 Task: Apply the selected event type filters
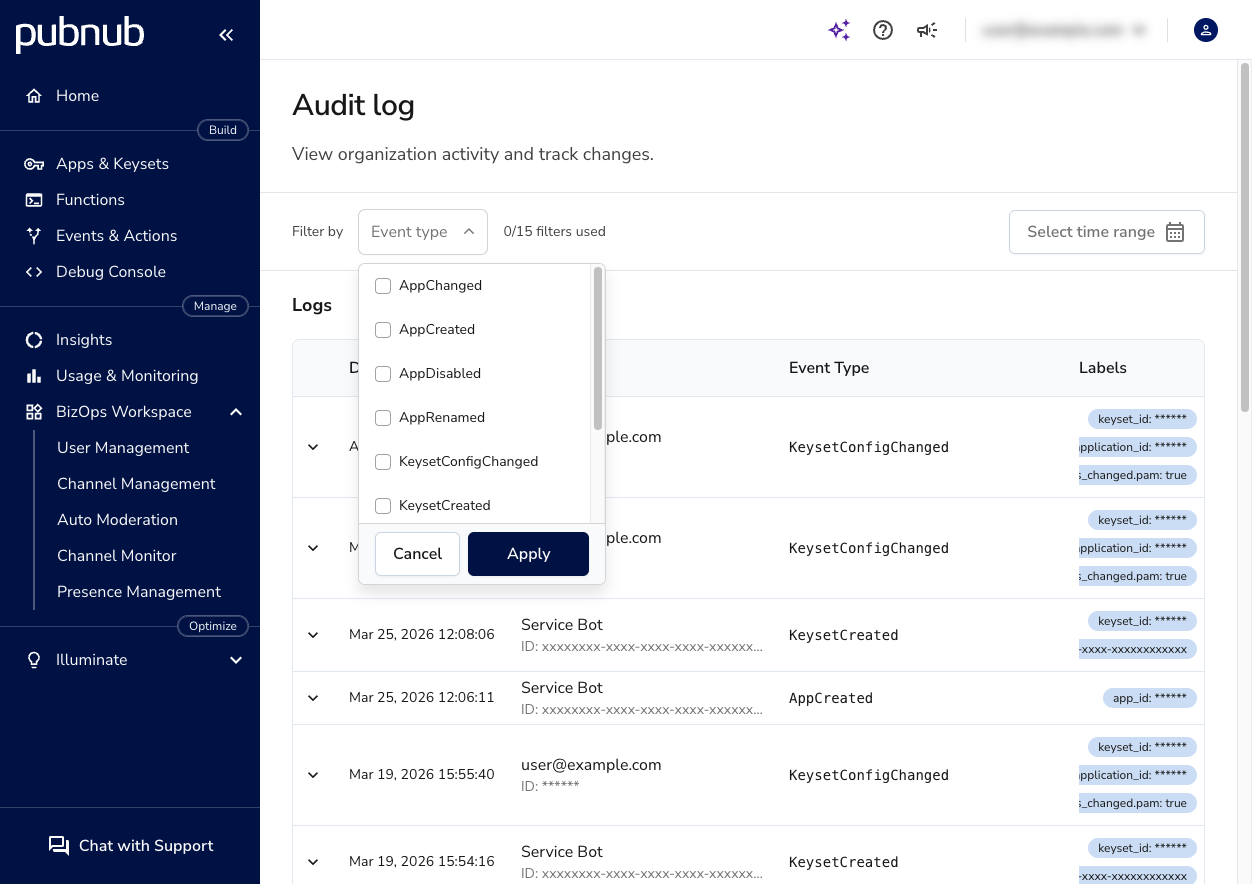[x=528, y=553]
